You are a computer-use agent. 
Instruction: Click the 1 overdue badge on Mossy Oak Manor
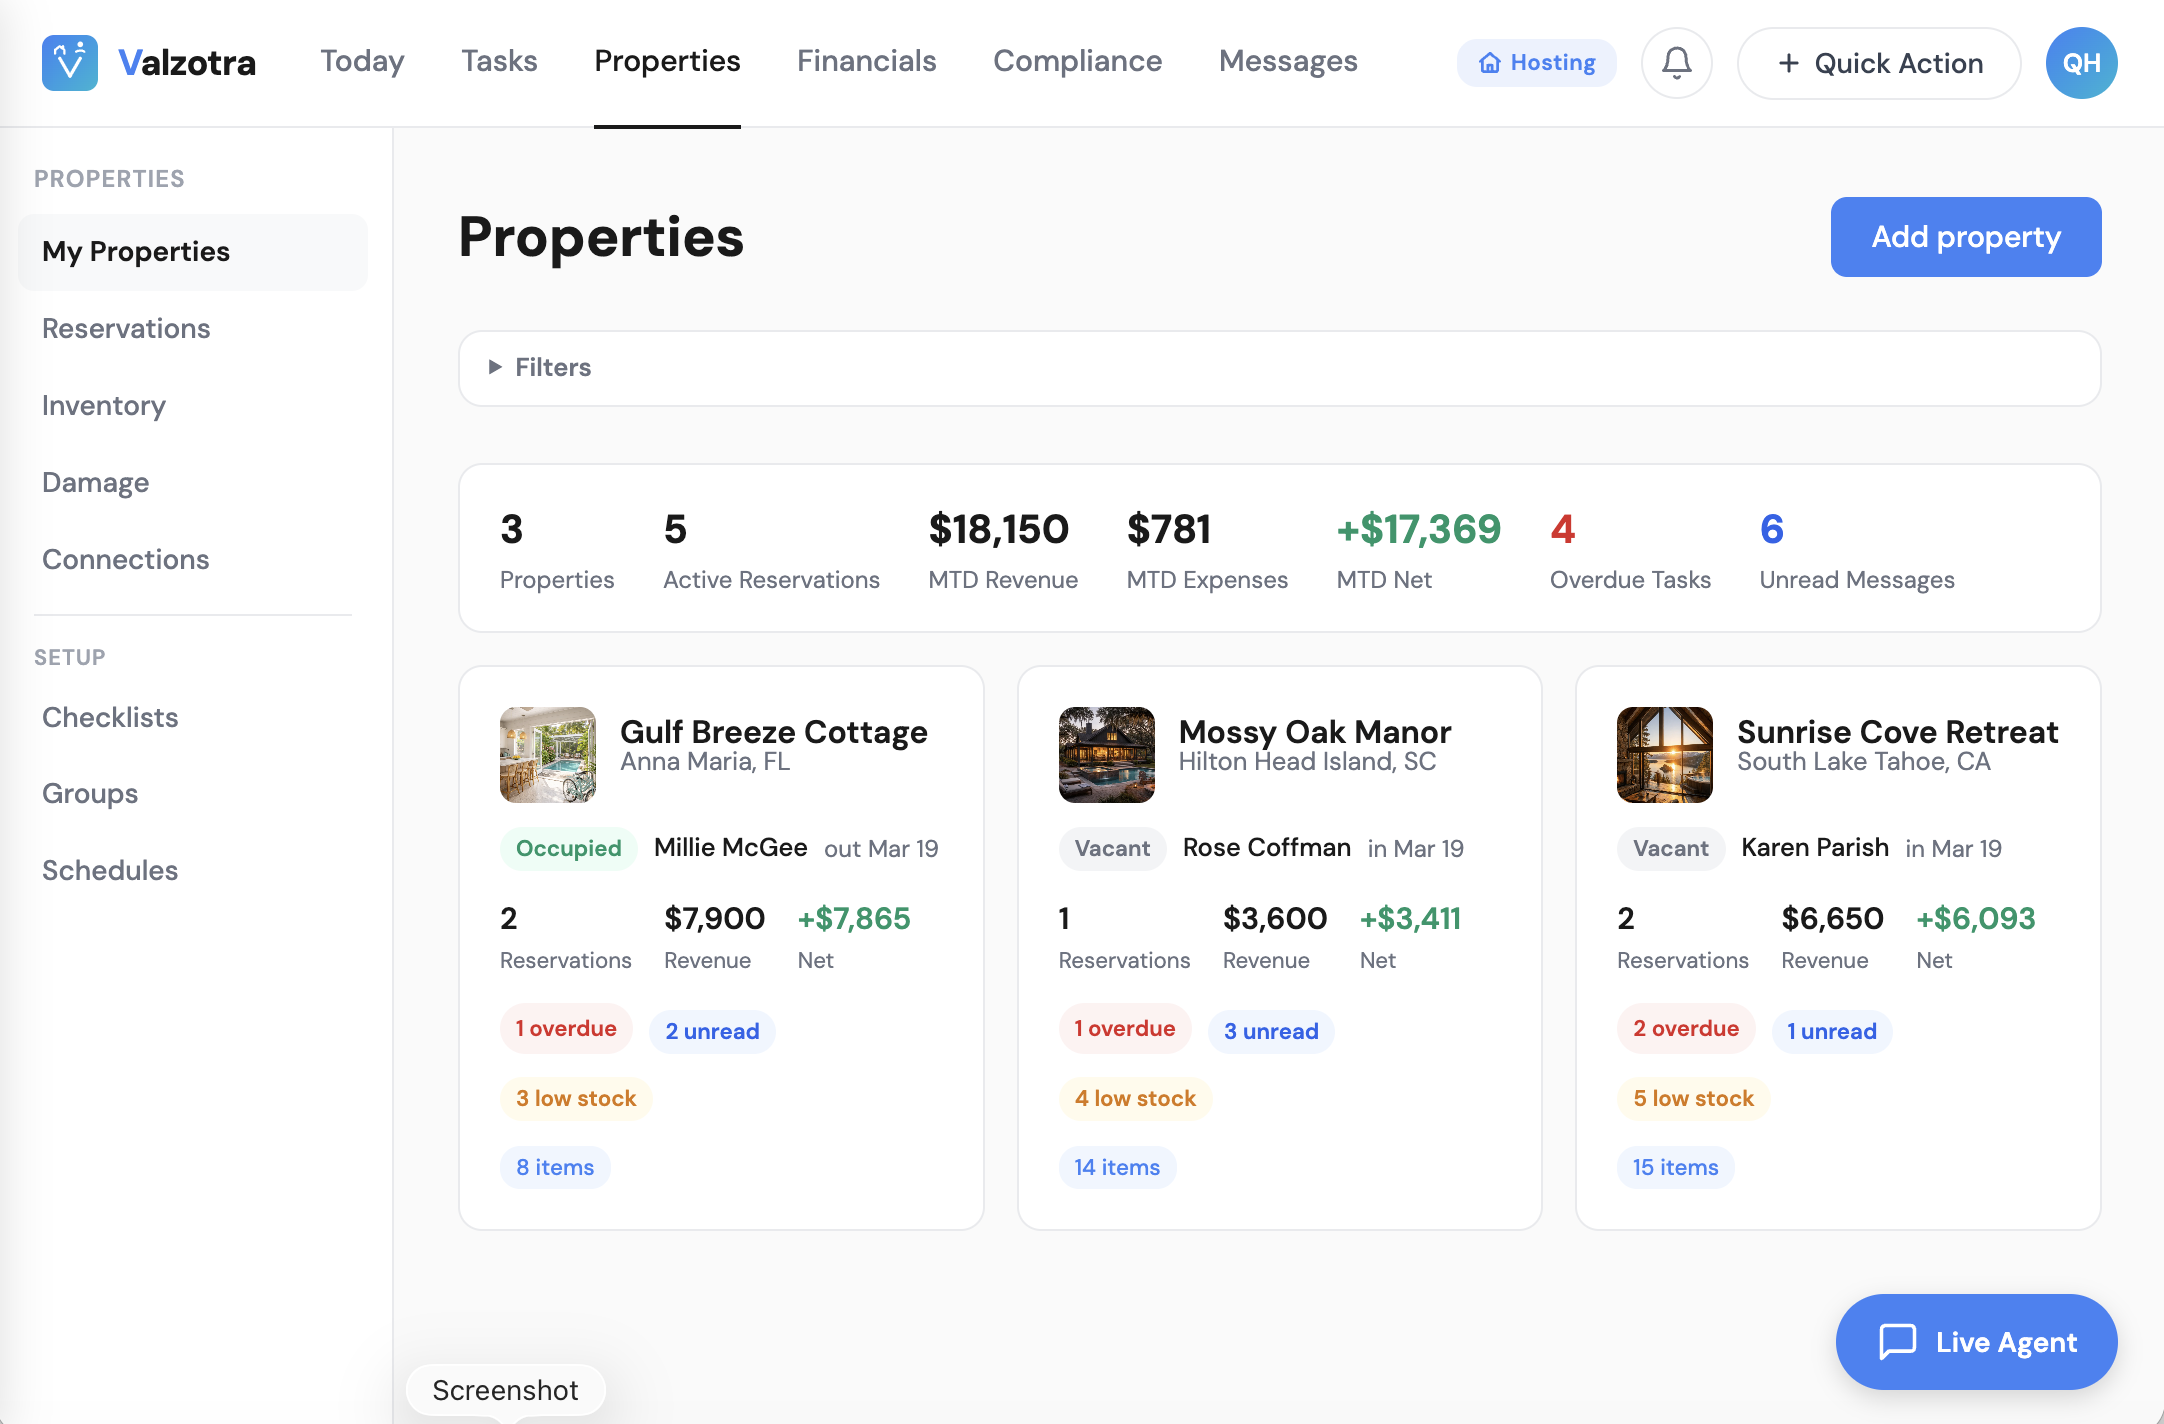click(x=1125, y=1028)
